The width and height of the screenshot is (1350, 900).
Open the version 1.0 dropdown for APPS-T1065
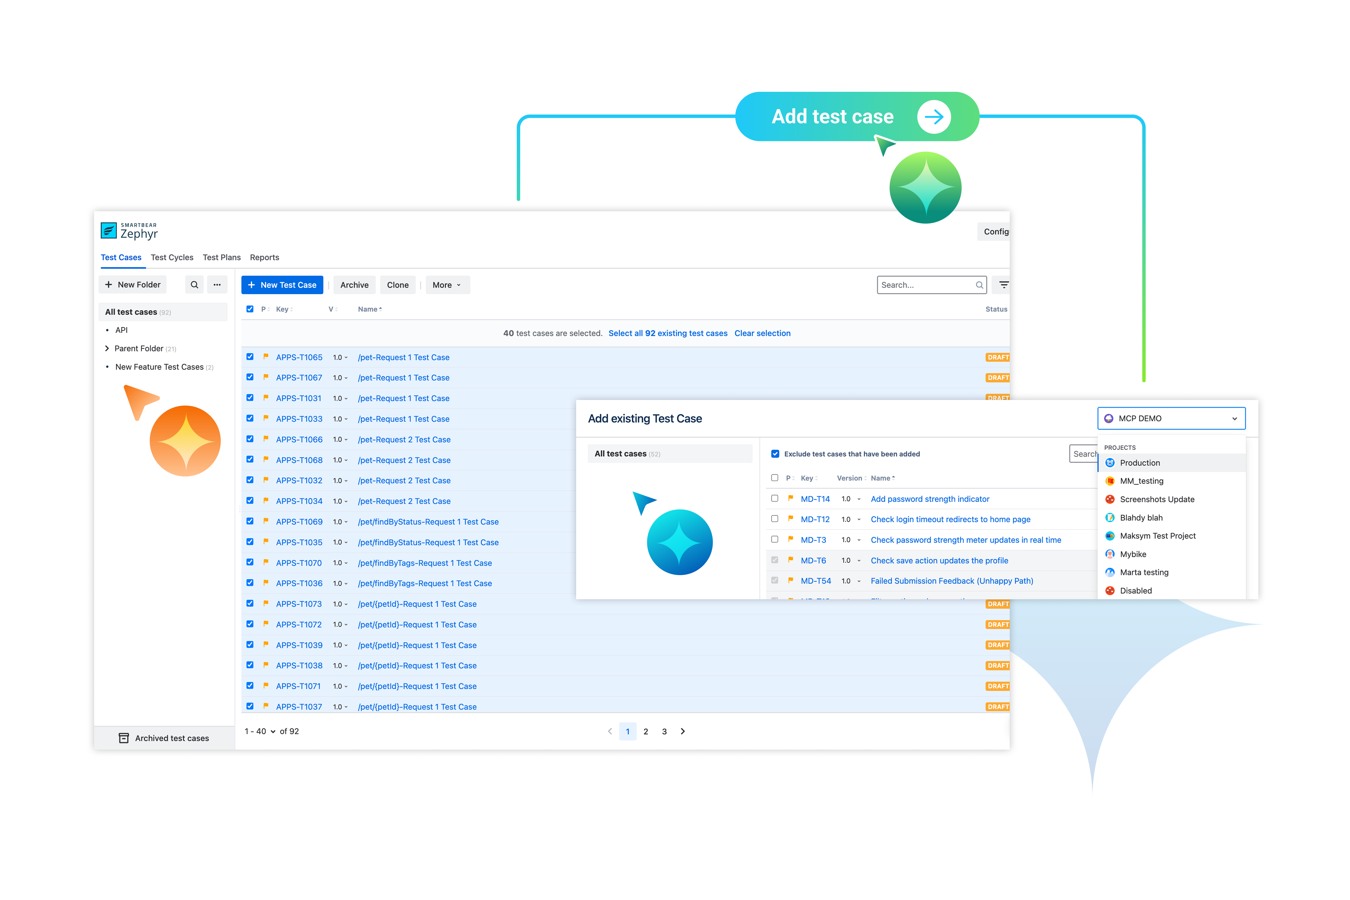(341, 357)
